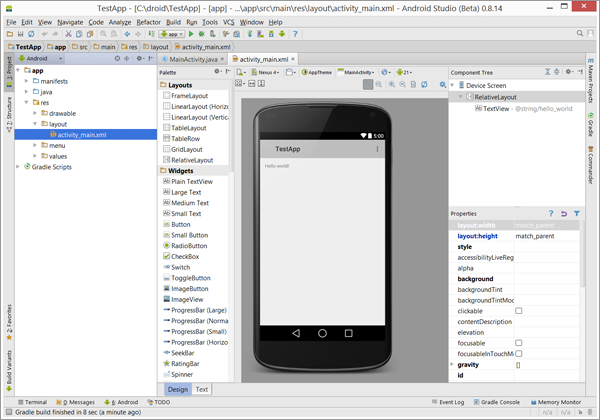
Task: Select the activity_main.xml file in project tree
Action: [86, 135]
